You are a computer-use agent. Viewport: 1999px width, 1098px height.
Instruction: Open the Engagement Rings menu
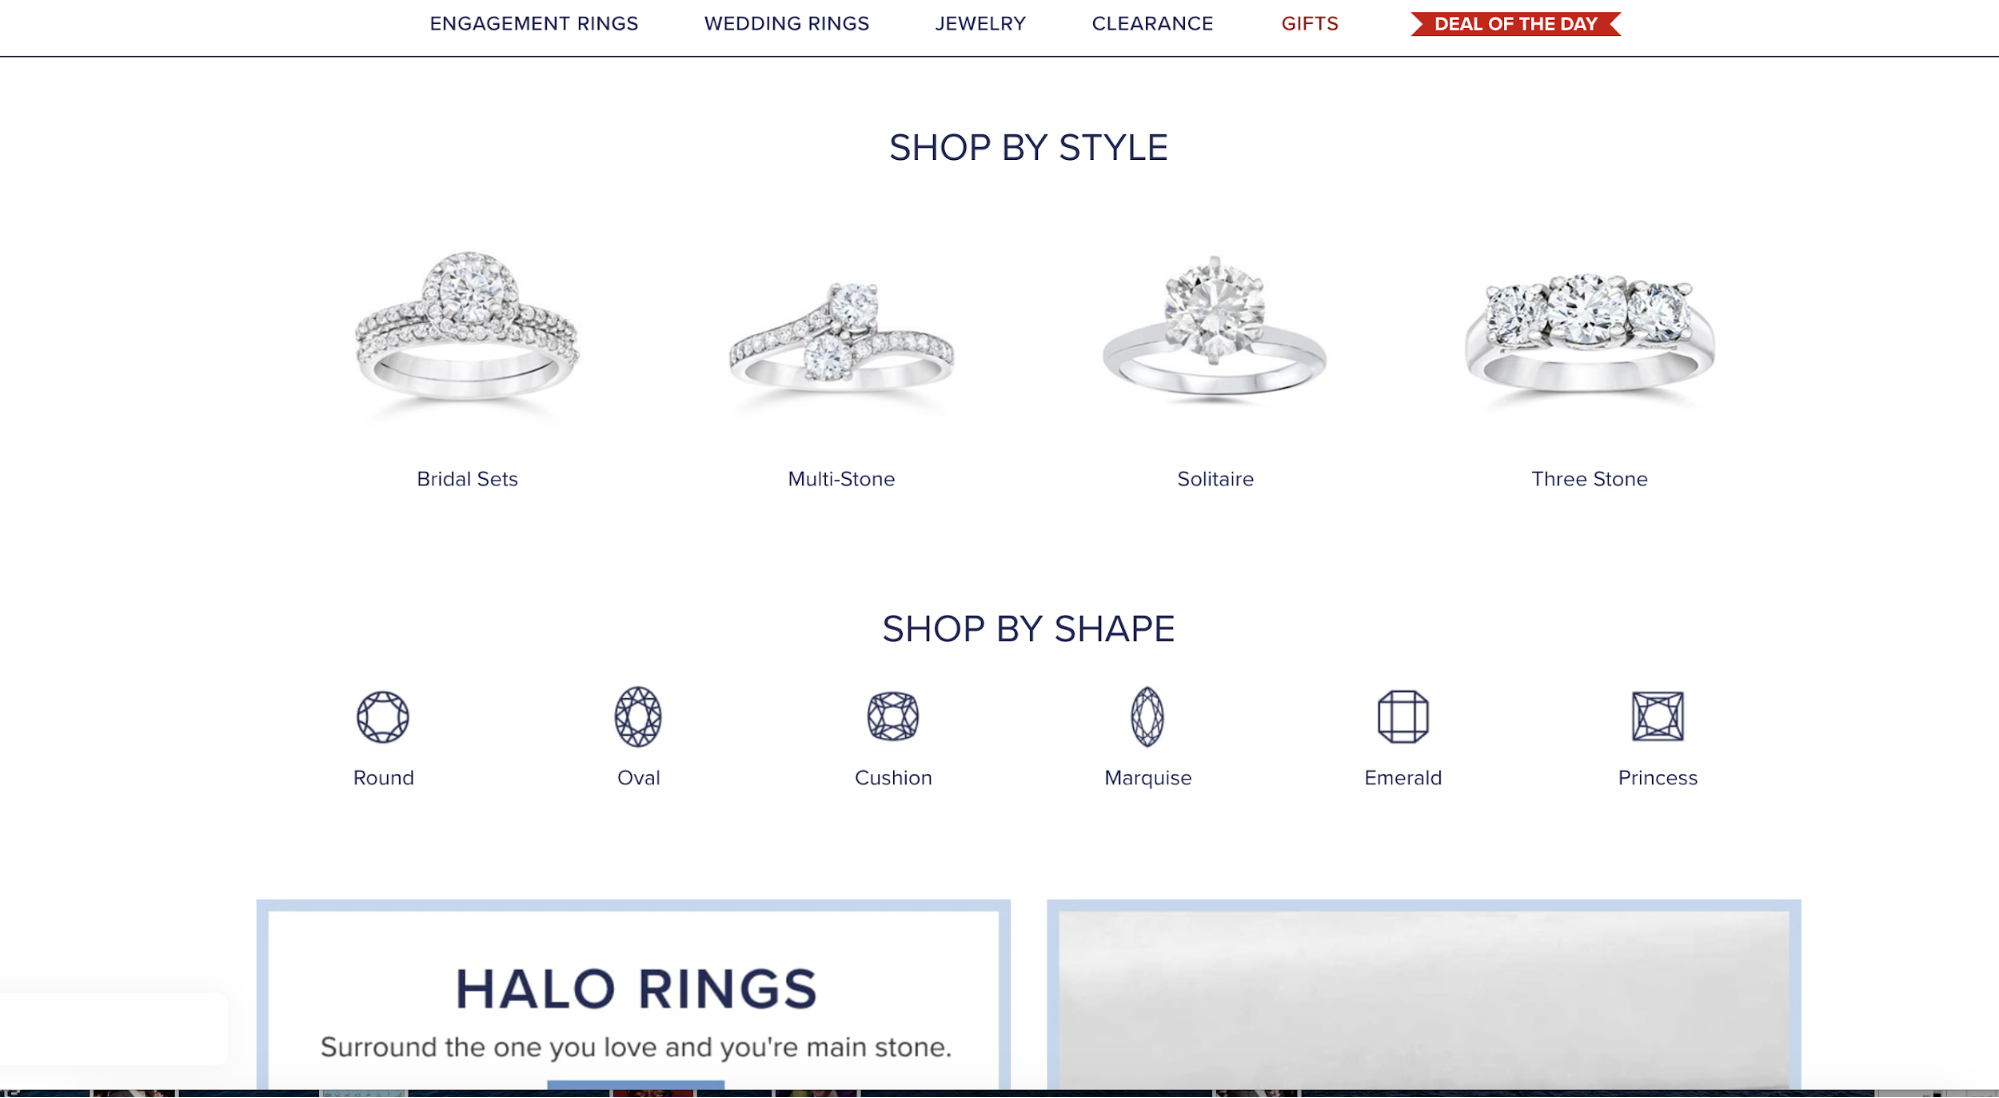[x=534, y=24]
